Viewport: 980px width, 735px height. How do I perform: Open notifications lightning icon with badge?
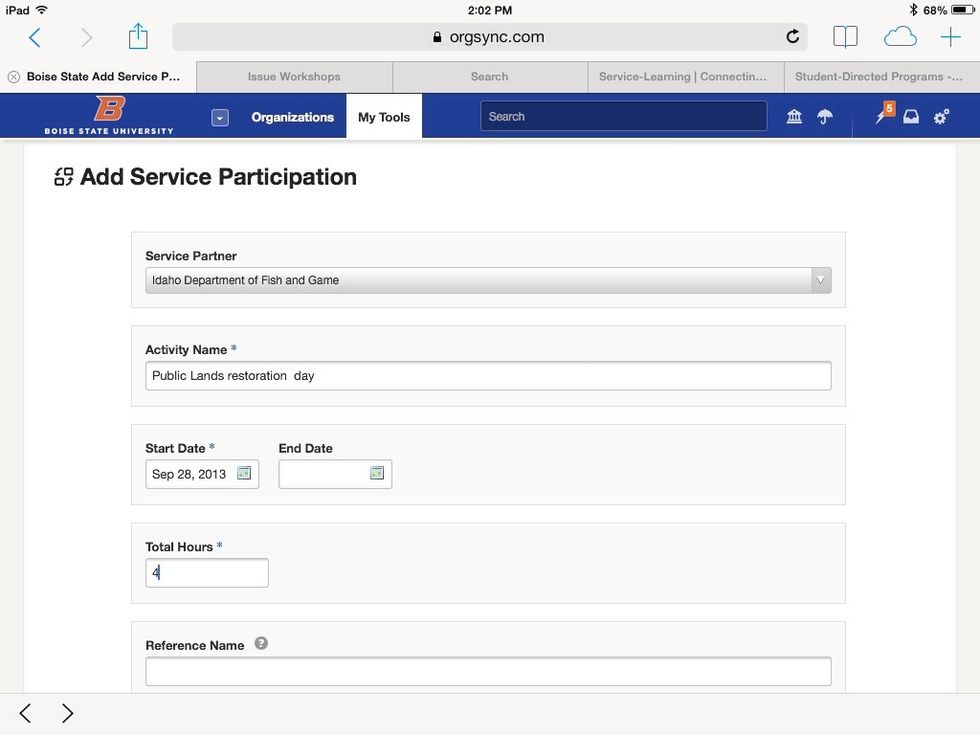pyautogui.click(x=882, y=116)
